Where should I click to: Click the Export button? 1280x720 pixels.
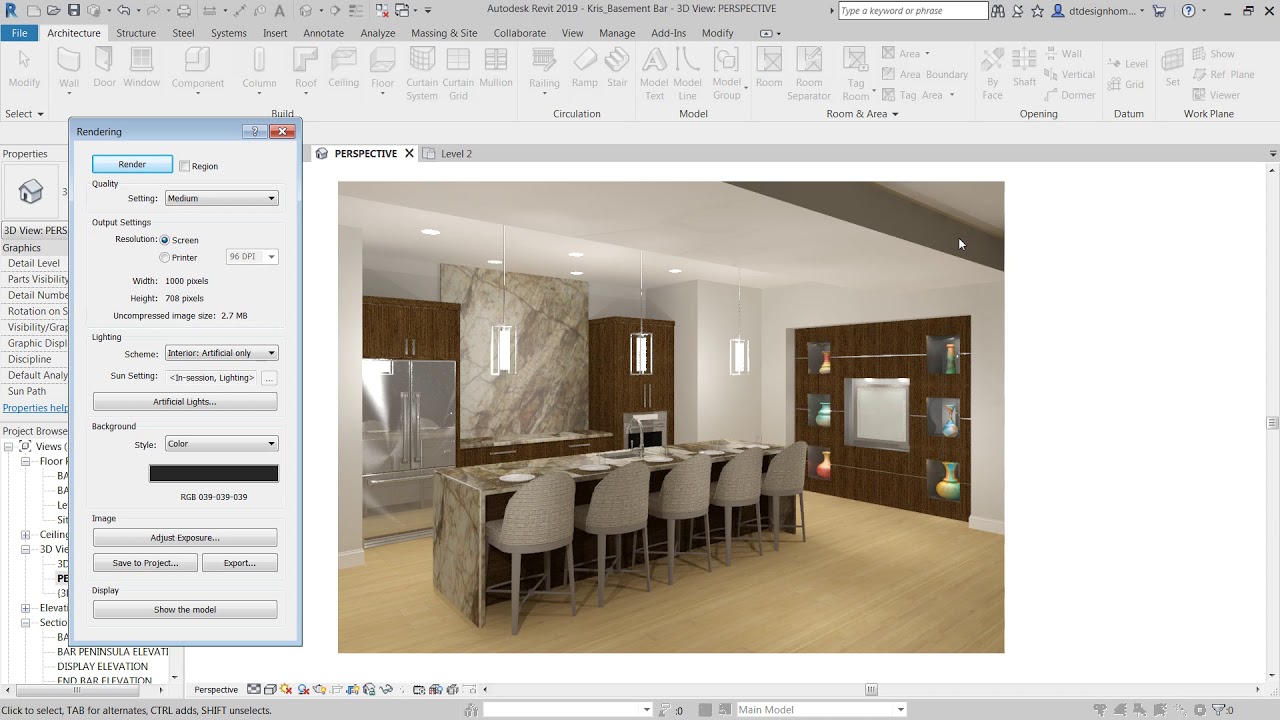point(240,563)
